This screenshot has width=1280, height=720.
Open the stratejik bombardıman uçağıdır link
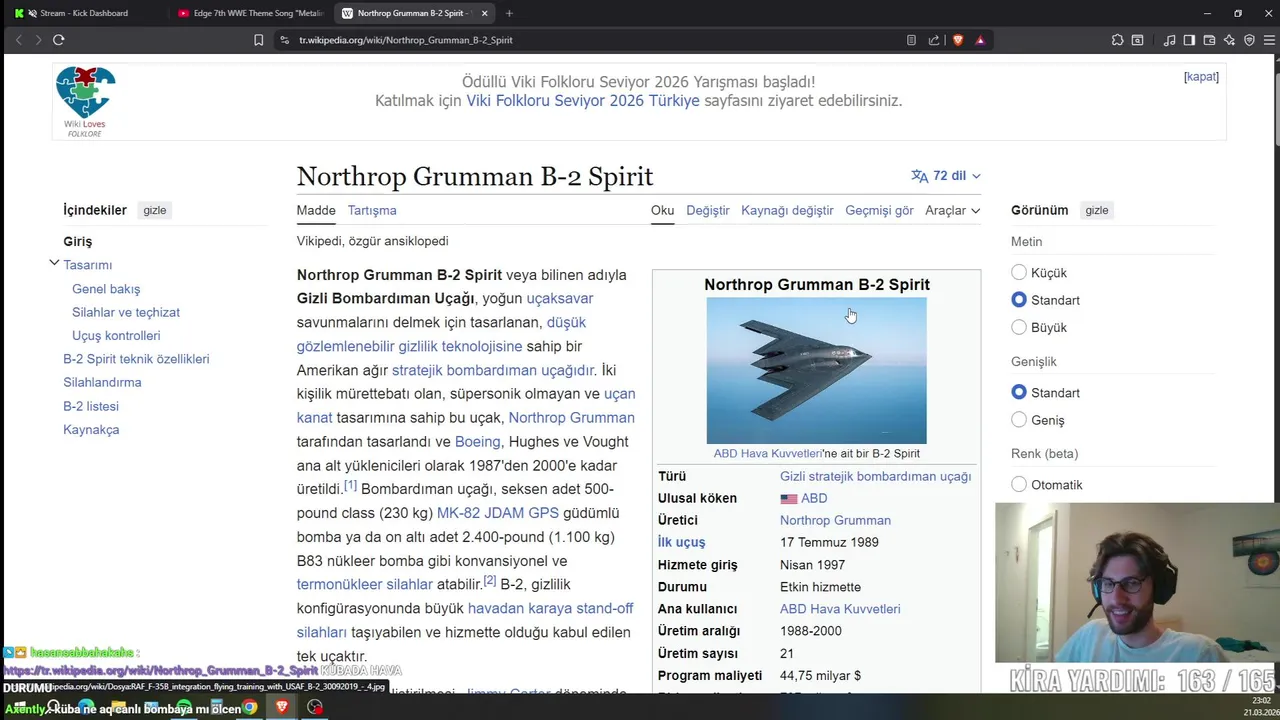(x=493, y=370)
